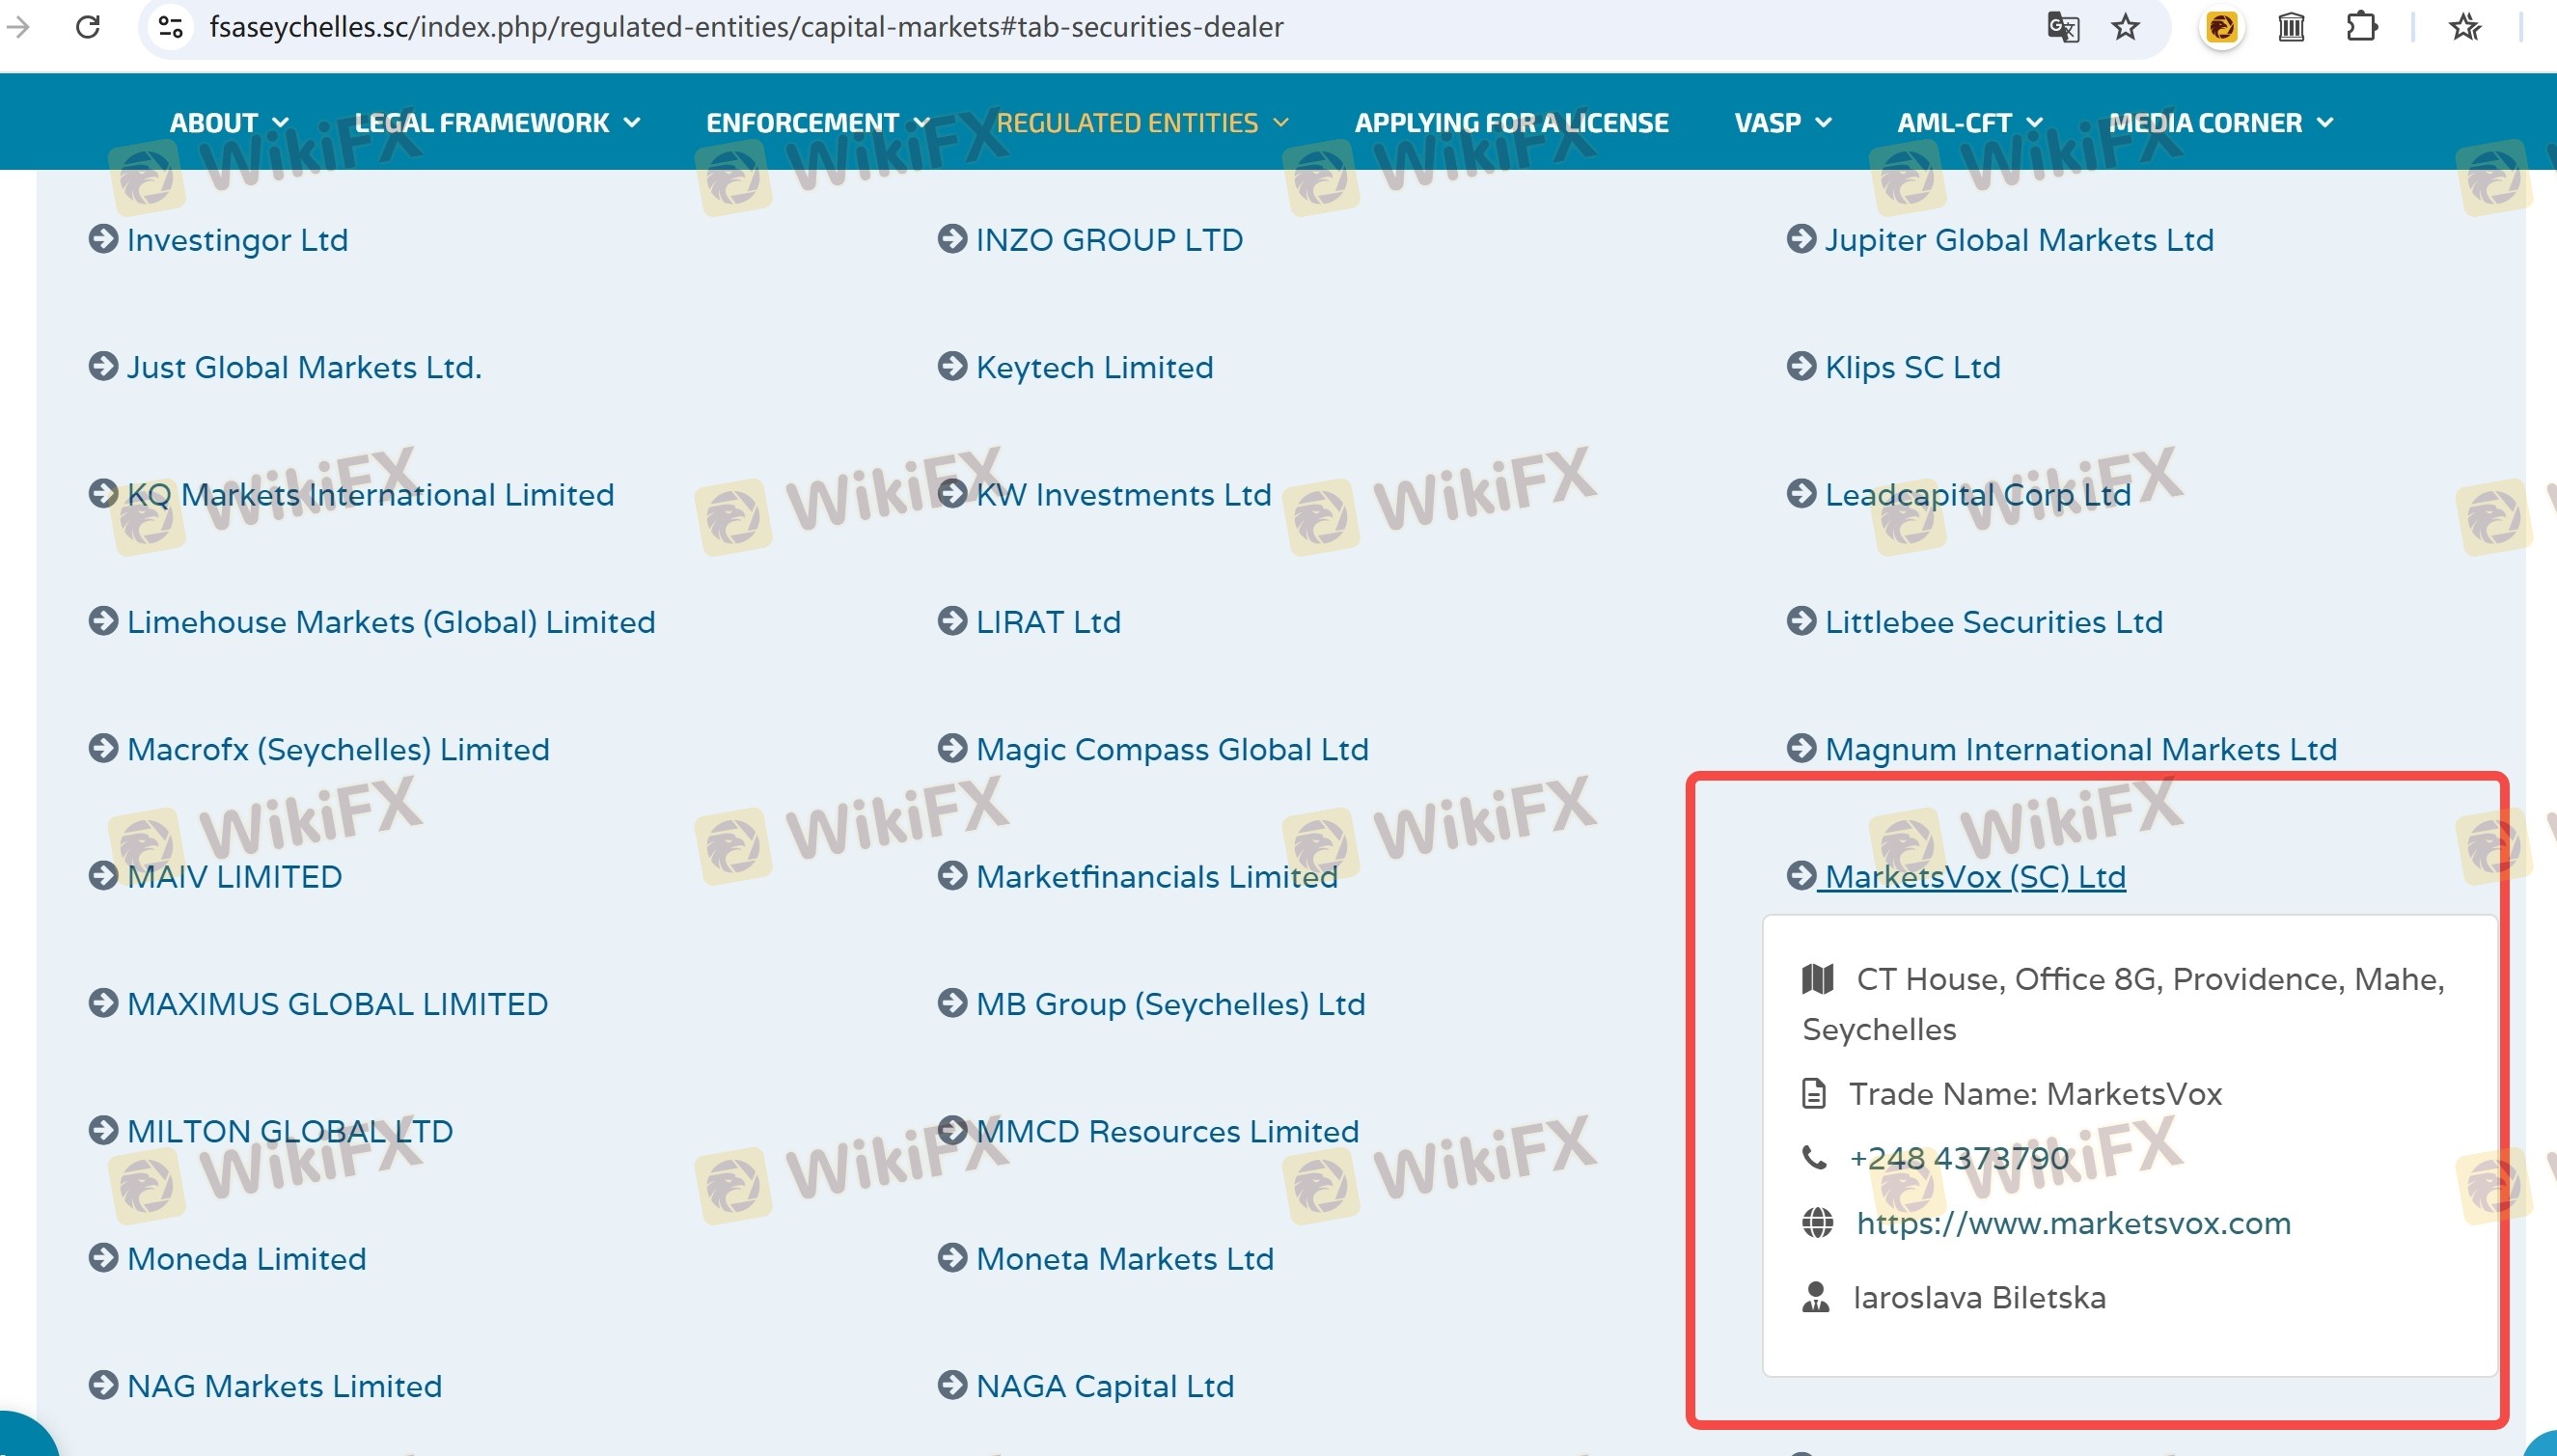
Task: Click the arrow icon beside Investingor Ltd
Action: [103, 240]
